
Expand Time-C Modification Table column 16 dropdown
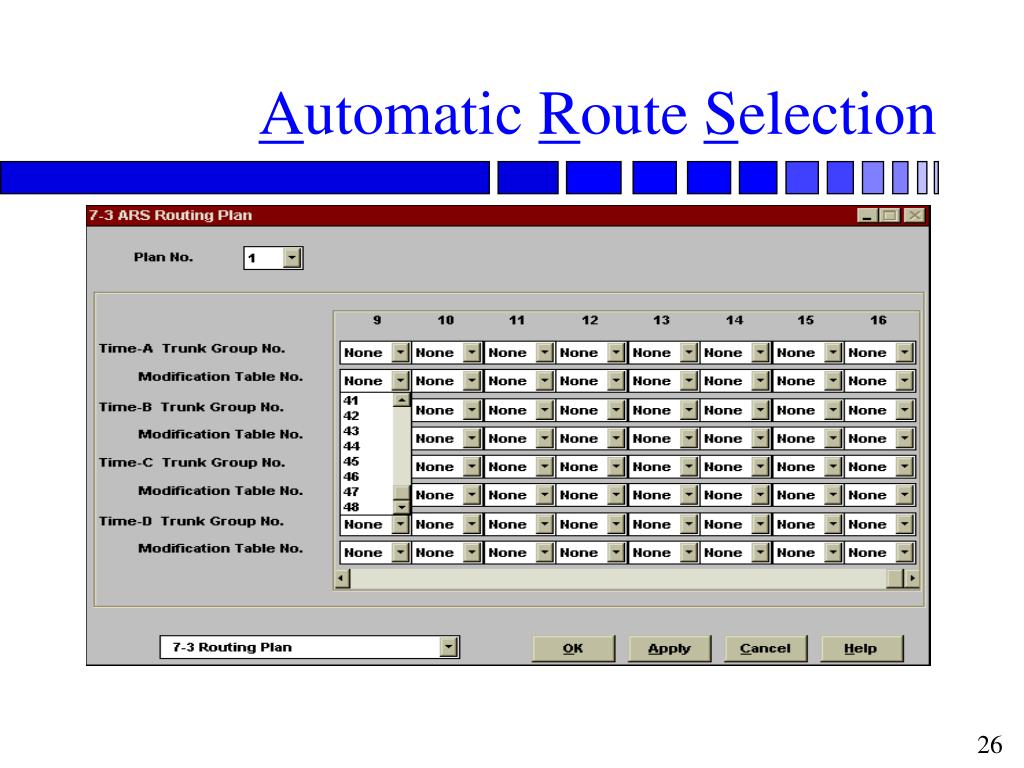pyautogui.click(x=904, y=495)
